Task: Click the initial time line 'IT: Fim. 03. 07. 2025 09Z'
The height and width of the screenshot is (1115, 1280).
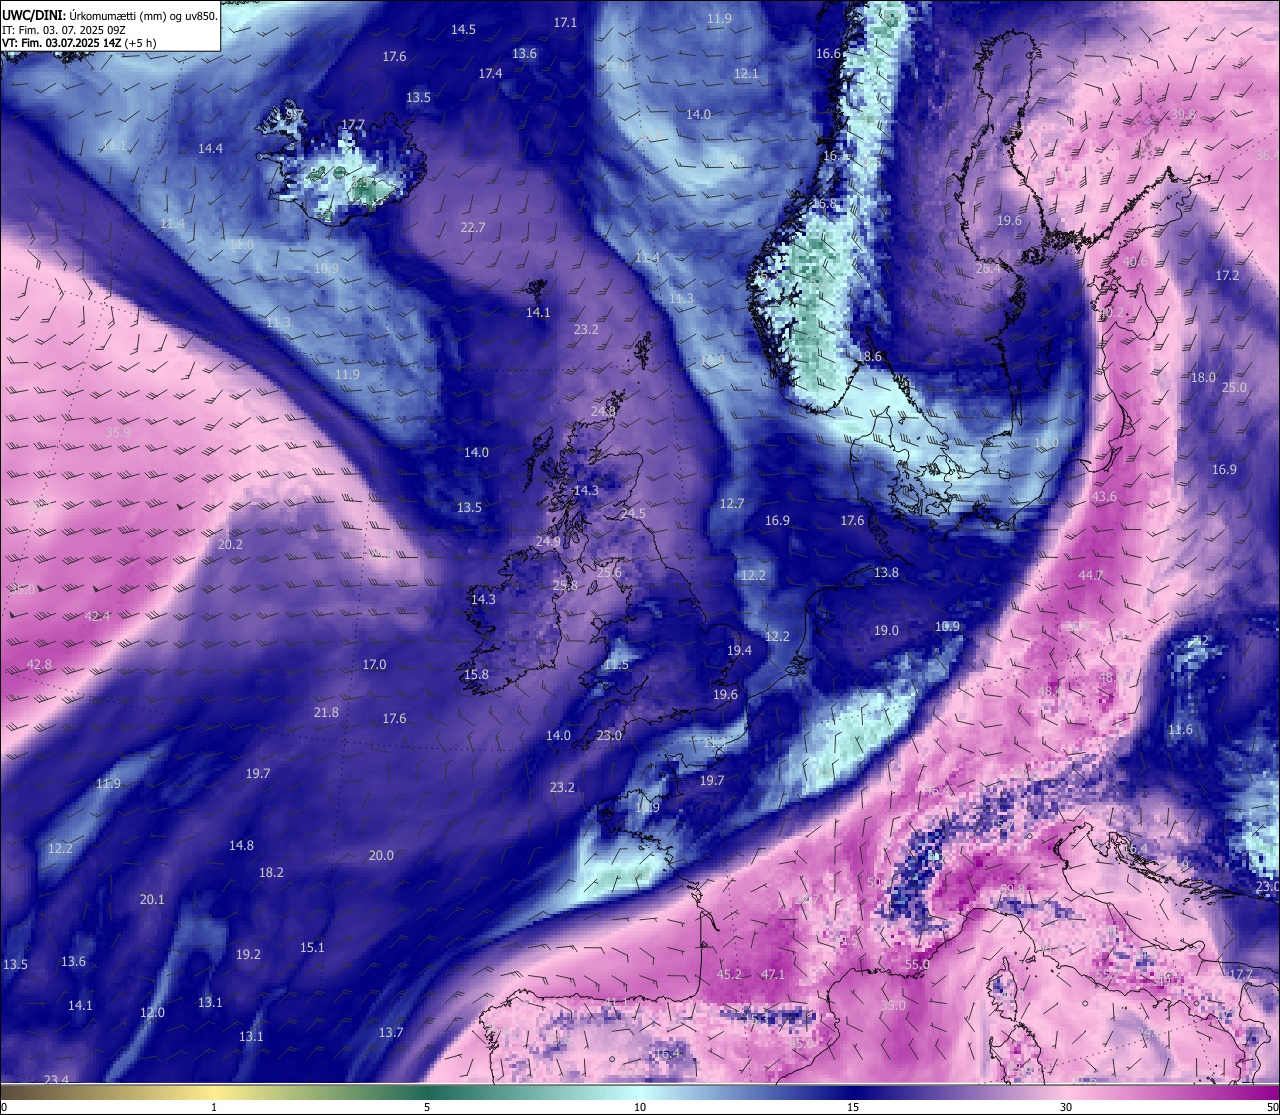Action: point(63,29)
